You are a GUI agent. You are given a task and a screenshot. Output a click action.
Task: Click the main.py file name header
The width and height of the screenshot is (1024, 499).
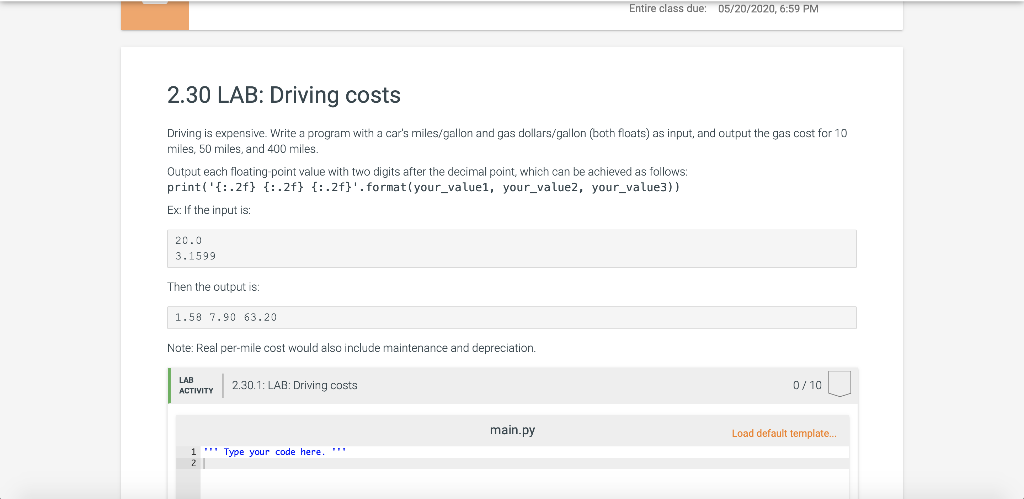click(512, 430)
